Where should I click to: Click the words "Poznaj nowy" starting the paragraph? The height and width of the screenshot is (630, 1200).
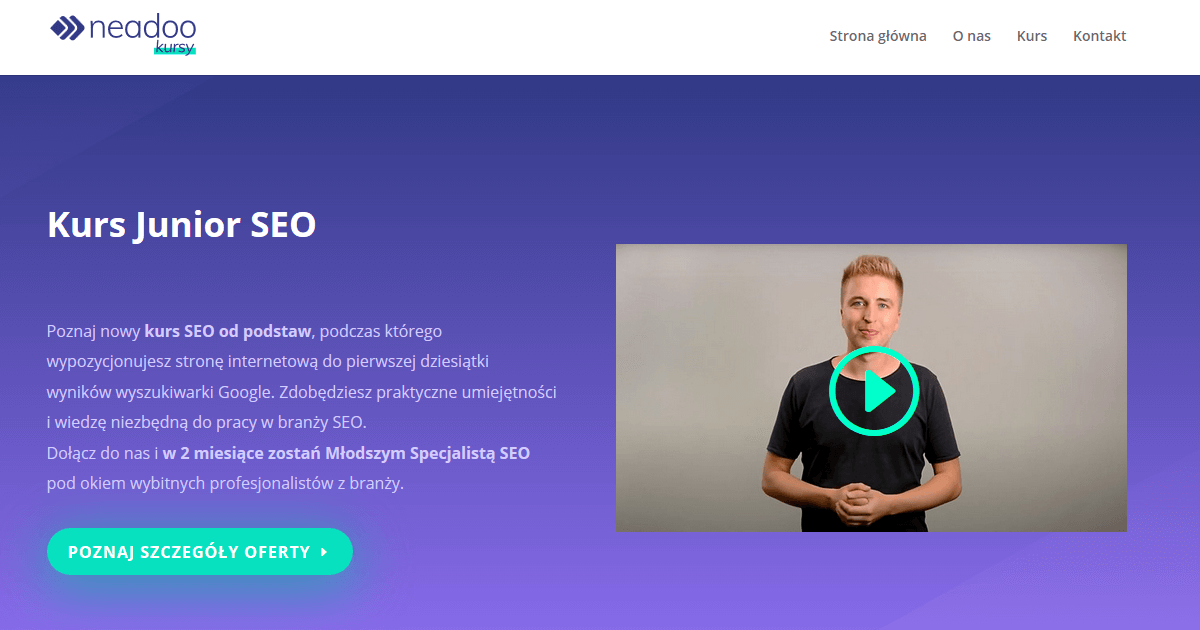coord(93,330)
